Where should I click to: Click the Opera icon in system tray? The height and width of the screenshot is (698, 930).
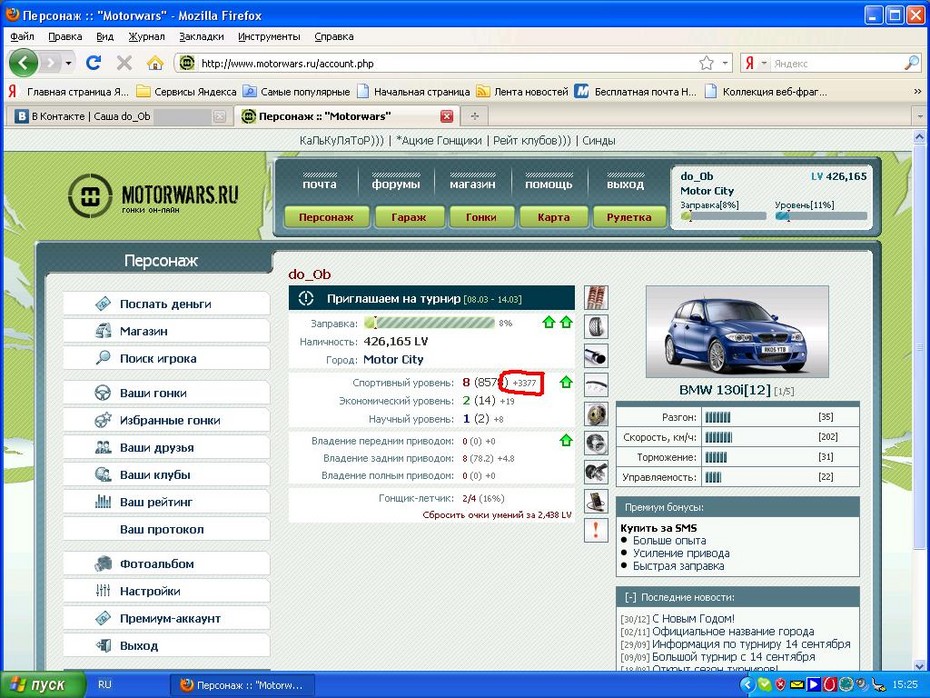click(x=830, y=685)
